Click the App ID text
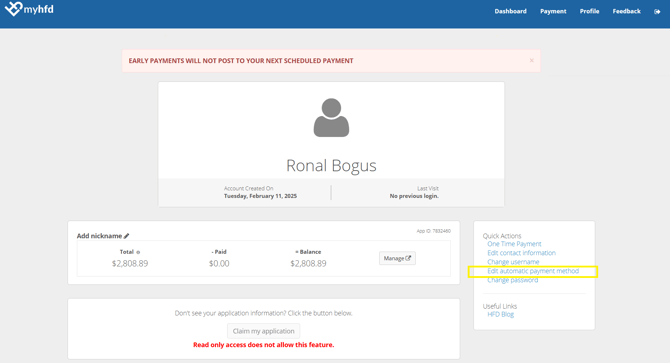This screenshot has width=670, height=363. tap(433, 231)
